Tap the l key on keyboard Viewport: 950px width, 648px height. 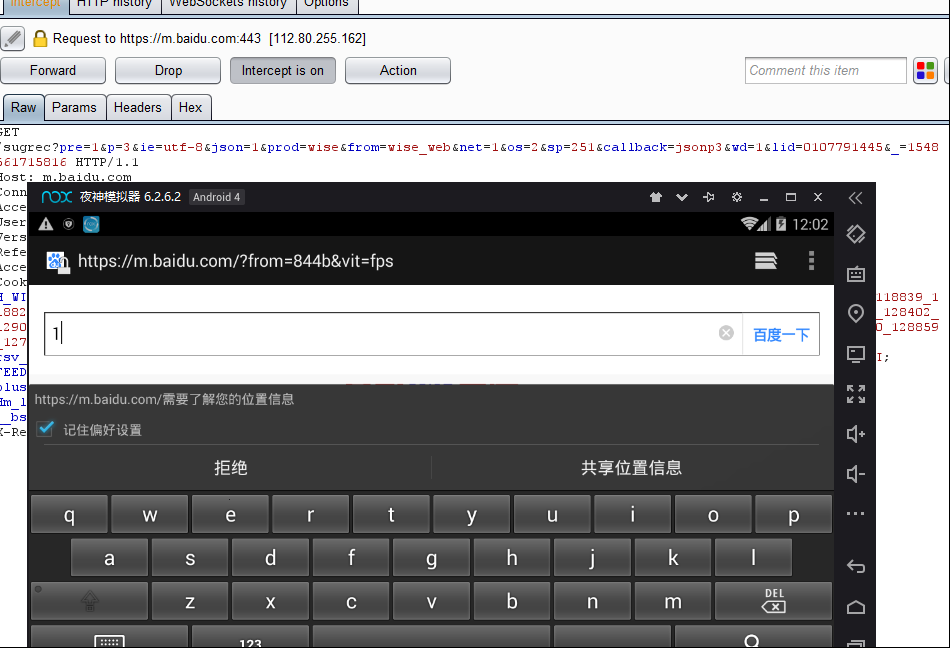coord(753,557)
